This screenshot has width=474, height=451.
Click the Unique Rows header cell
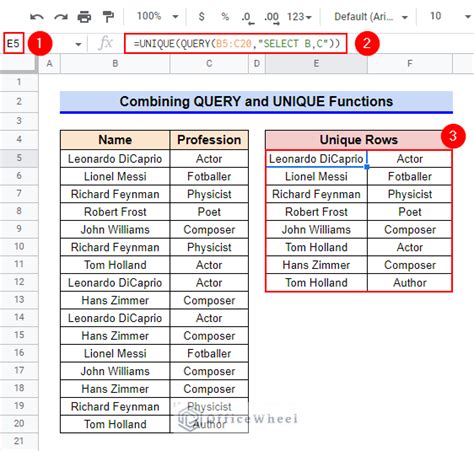(359, 140)
